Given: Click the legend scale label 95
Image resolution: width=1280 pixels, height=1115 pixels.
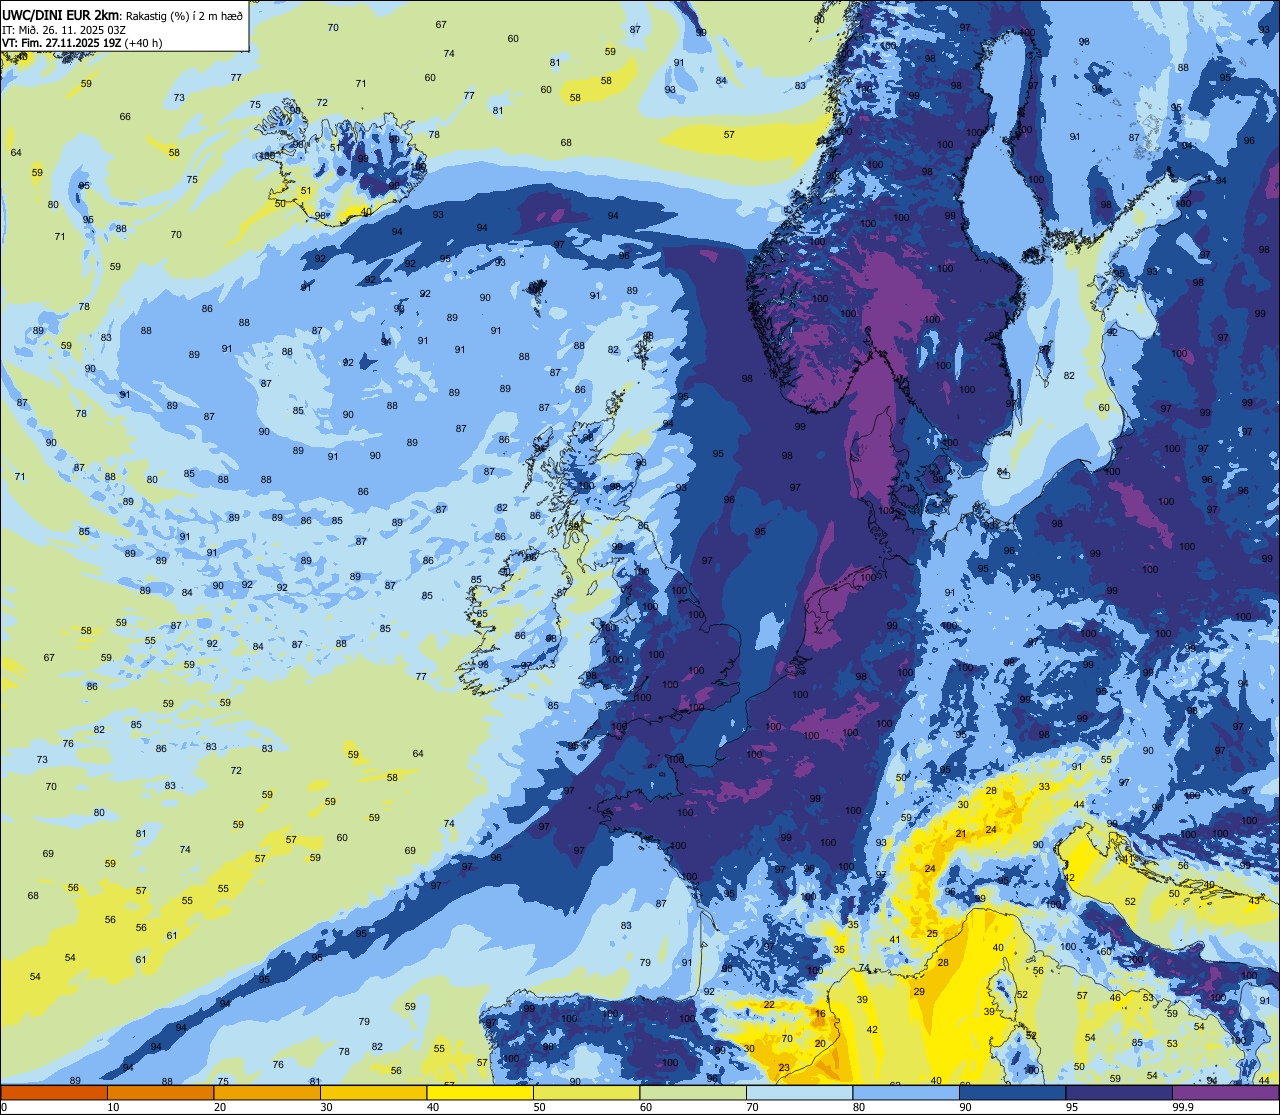Looking at the screenshot, I should point(1072,1107).
